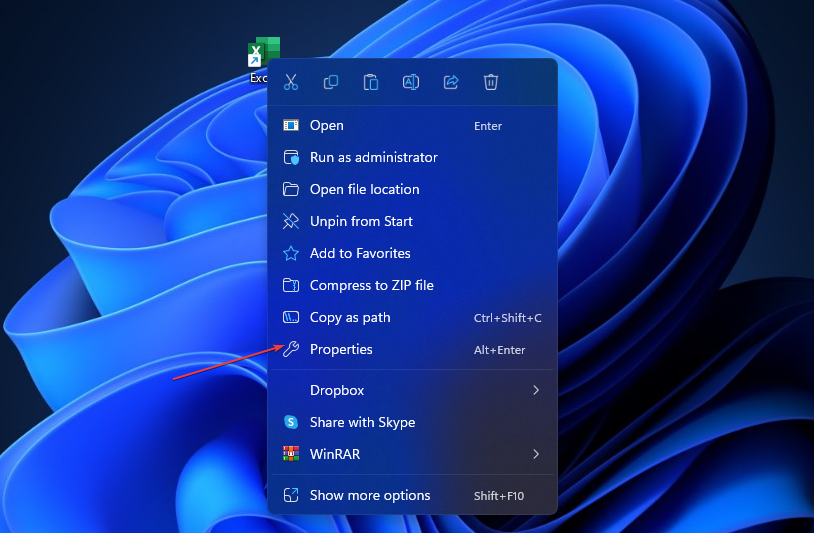Select Run as administrator
Screen dimensions: 814x533
click(x=412, y=157)
